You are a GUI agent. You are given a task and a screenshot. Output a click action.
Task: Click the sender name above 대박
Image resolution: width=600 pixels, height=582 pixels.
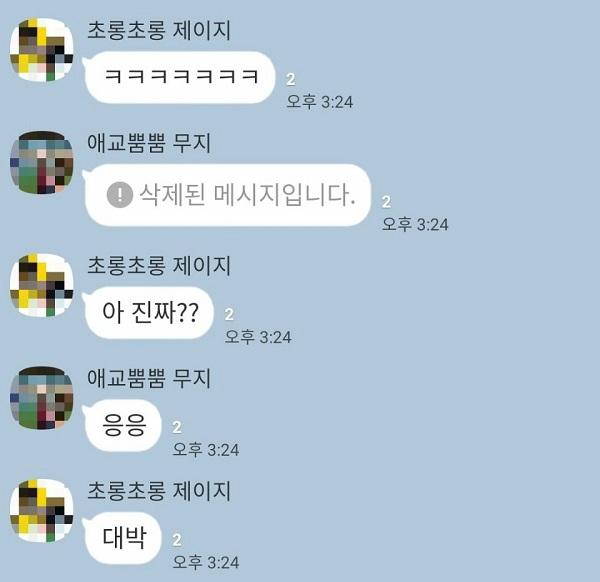point(159,491)
